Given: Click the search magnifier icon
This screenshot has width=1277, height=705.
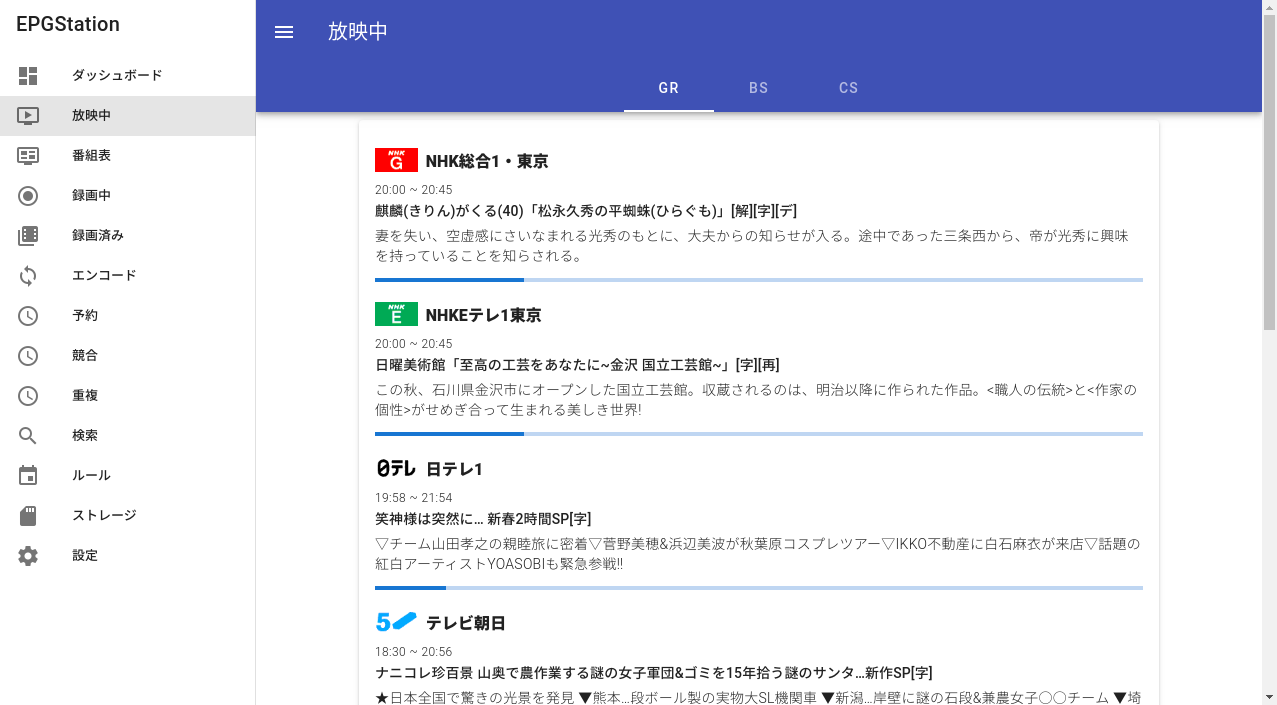Looking at the screenshot, I should pyautogui.click(x=28, y=436).
